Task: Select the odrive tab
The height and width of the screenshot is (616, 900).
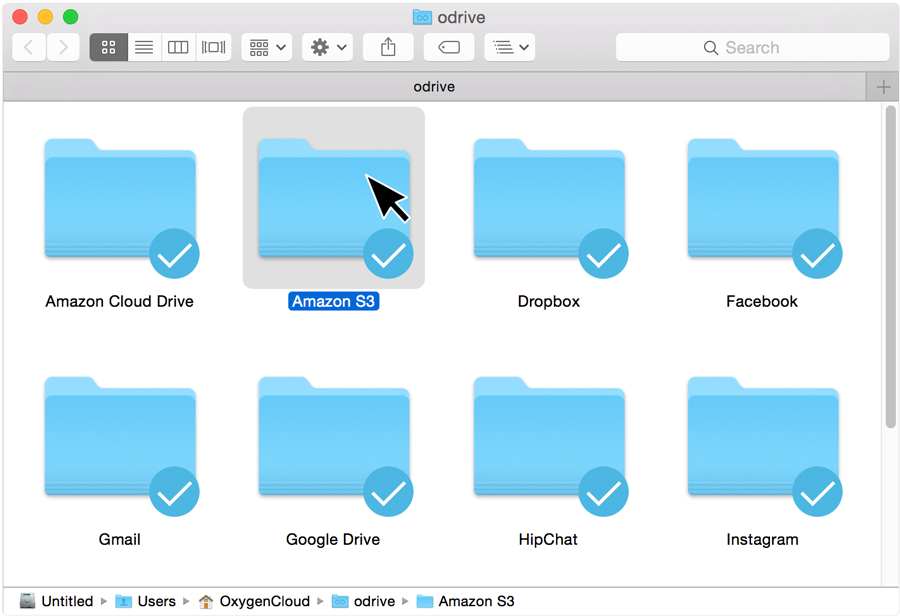Action: (433, 86)
